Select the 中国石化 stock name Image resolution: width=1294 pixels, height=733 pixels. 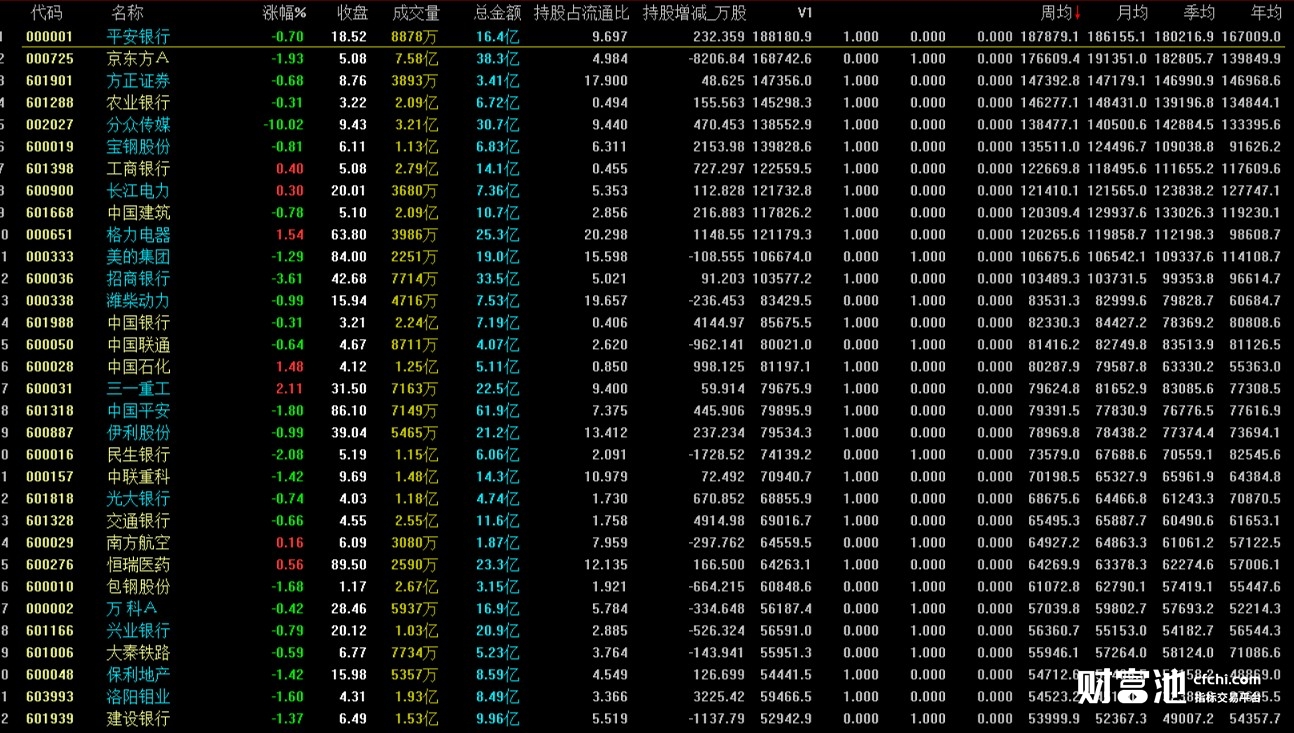pyautogui.click(x=138, y=367)
